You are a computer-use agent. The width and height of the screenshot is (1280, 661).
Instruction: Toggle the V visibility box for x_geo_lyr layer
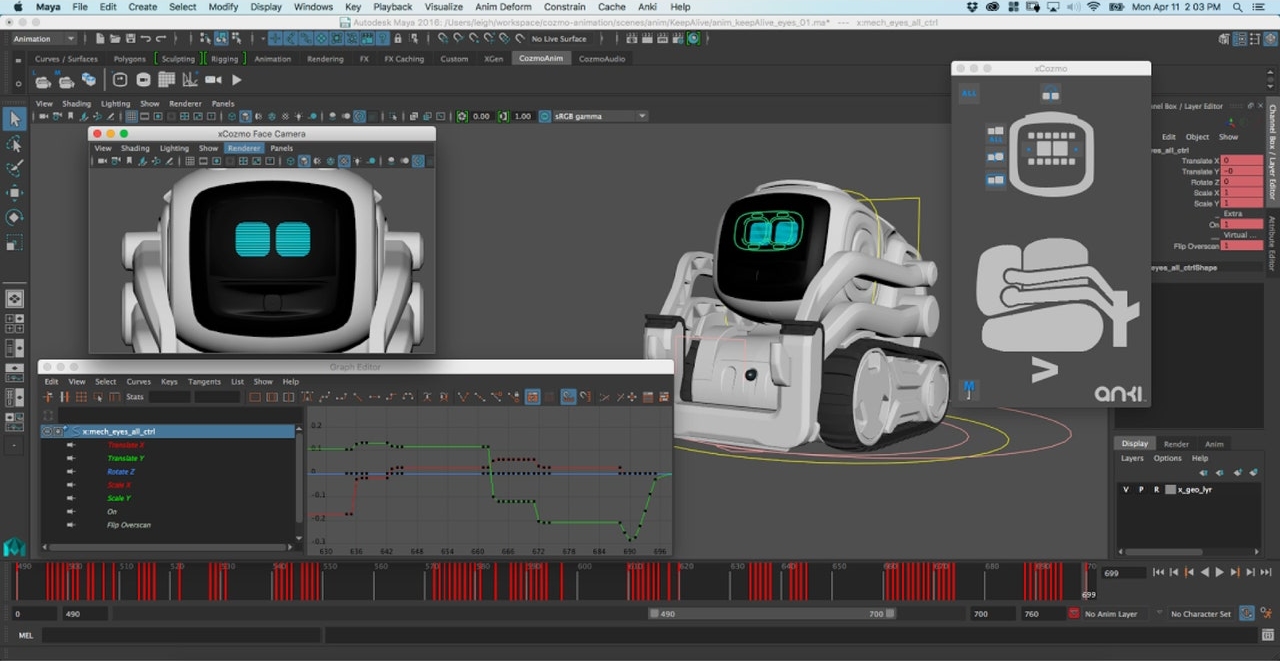pos(1125,489)
